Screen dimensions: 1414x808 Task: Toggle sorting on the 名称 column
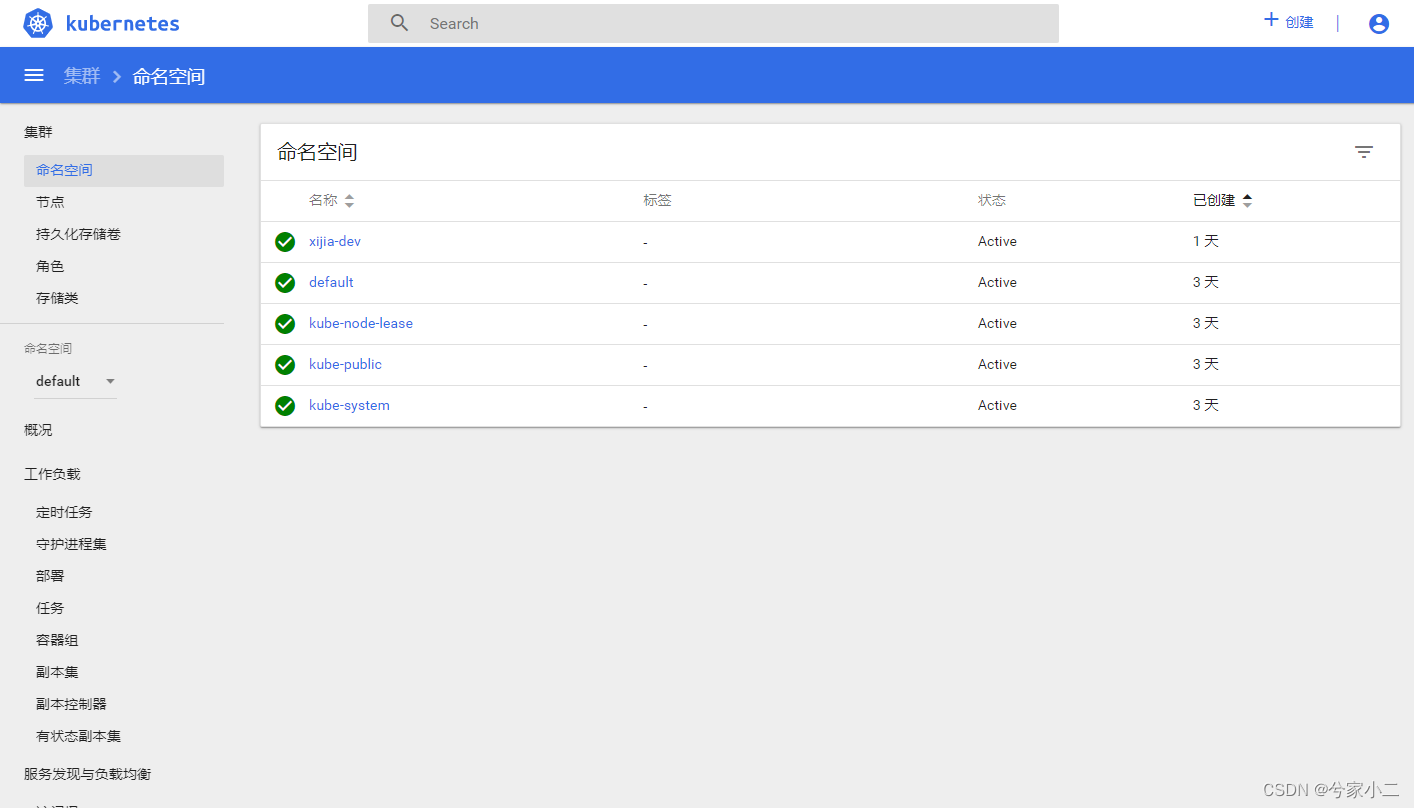coord(348,200)
